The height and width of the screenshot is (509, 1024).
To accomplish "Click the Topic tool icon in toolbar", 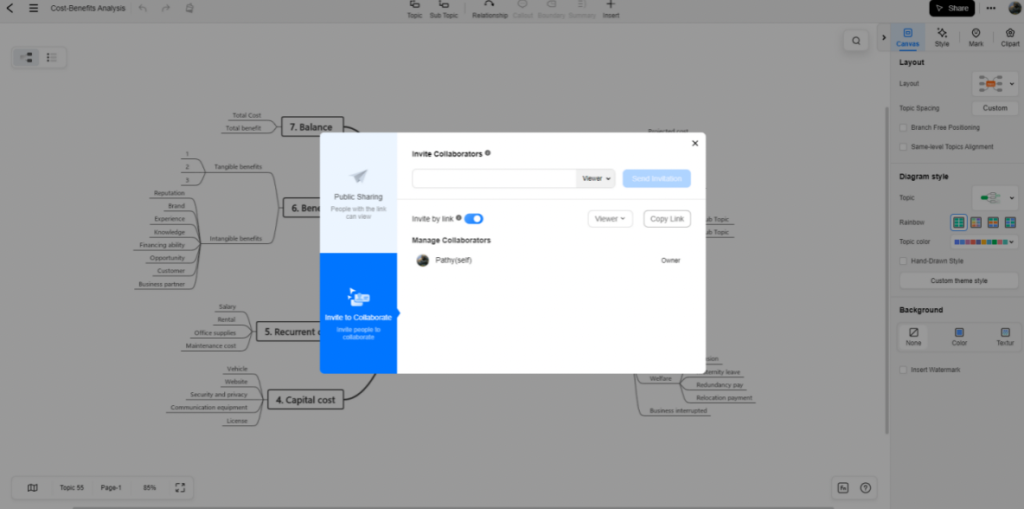I will pyautogui.click(x=414, y=6).
